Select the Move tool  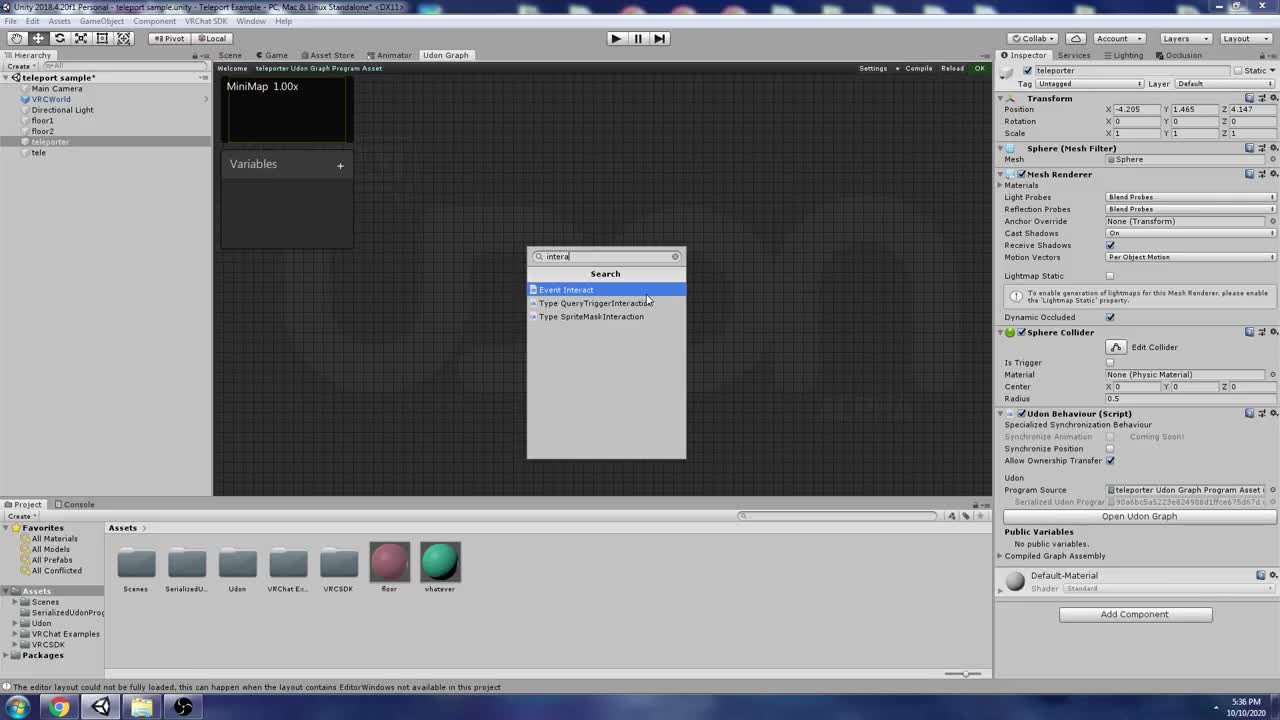pos(37,38)
